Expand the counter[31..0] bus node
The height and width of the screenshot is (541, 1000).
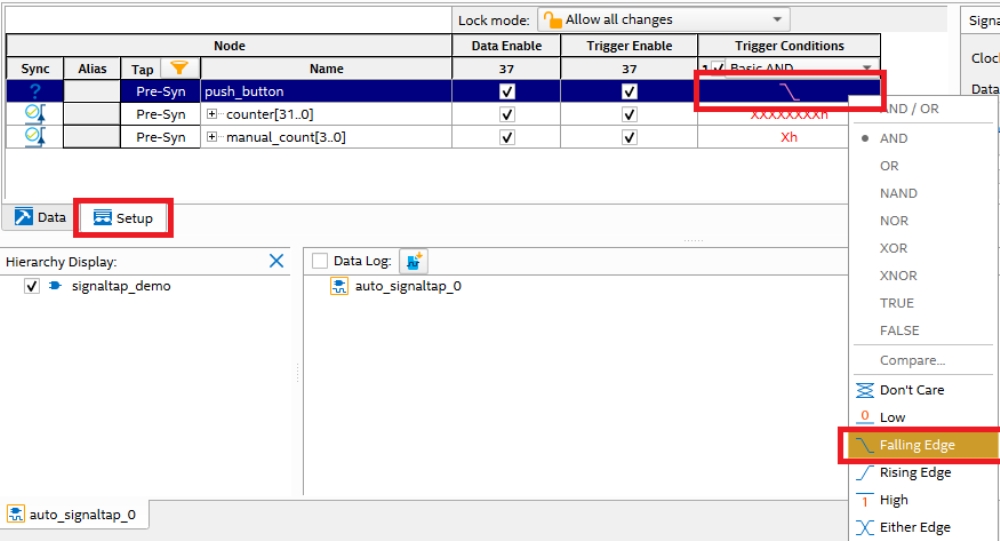click(x=212, y=114)
